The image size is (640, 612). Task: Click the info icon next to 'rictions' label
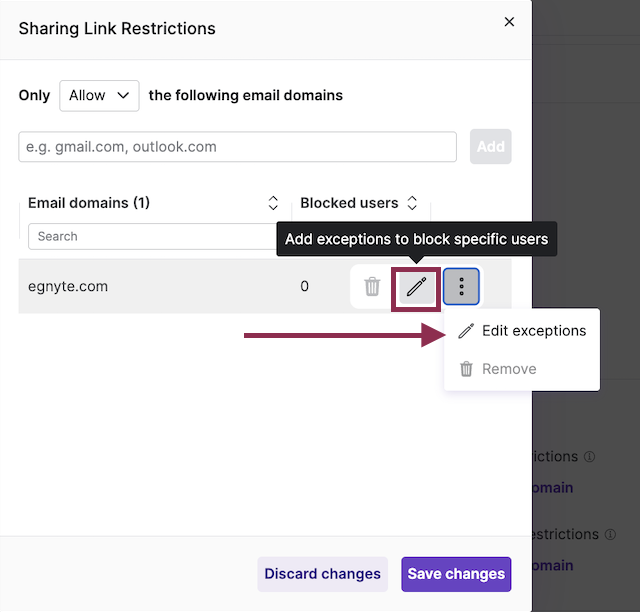(589, 457)
